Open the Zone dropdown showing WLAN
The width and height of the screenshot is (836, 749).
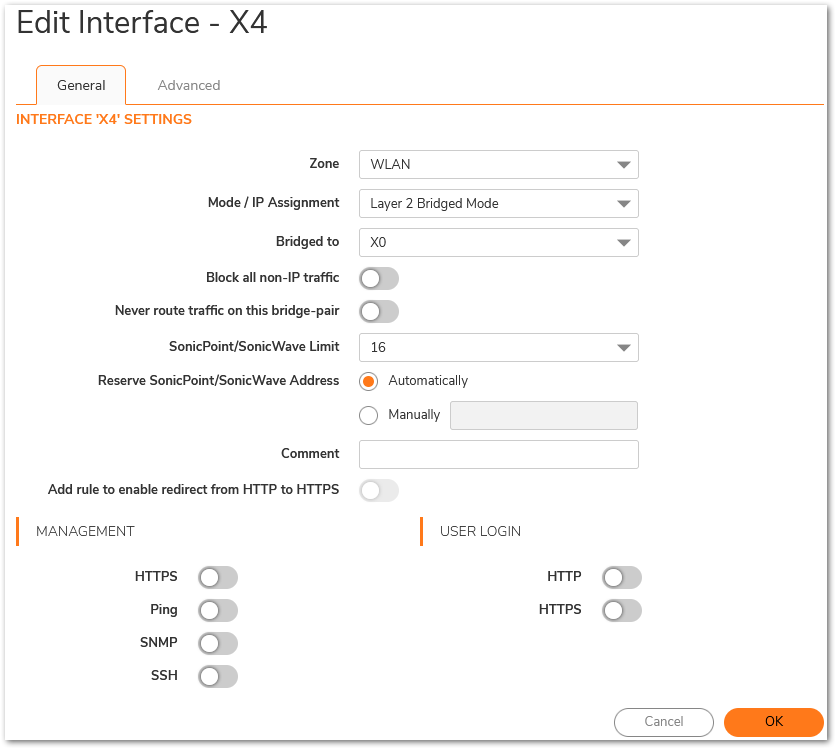coord(499,164)
